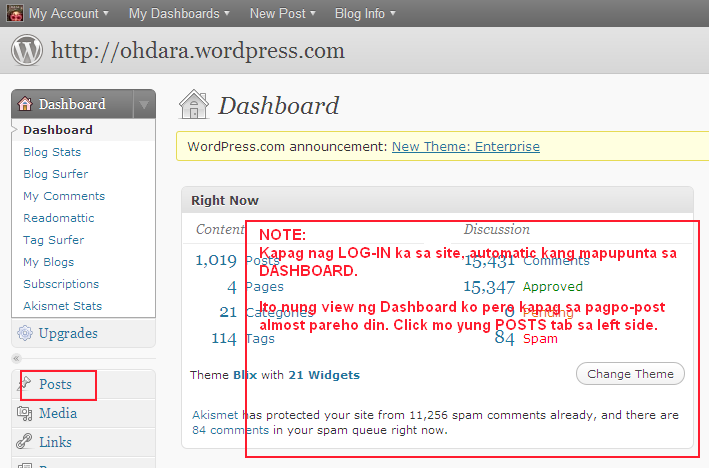Expand the New Post dropdown
The height and width of the screenshot is (468, 709).
tap(282, 13)
